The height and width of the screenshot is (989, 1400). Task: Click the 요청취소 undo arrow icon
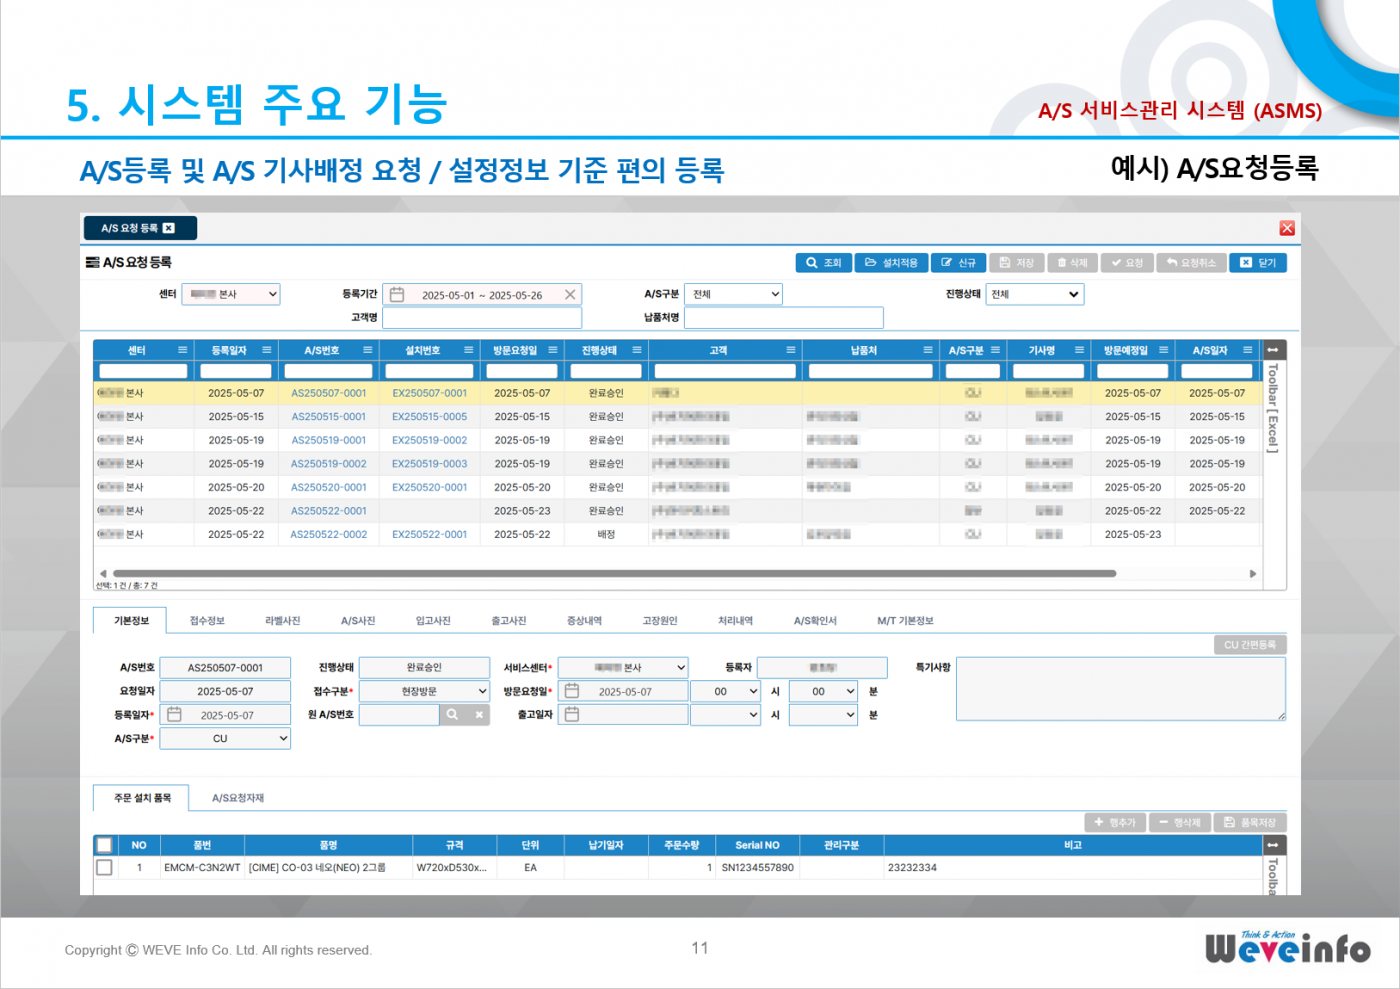pos(1172,262)
